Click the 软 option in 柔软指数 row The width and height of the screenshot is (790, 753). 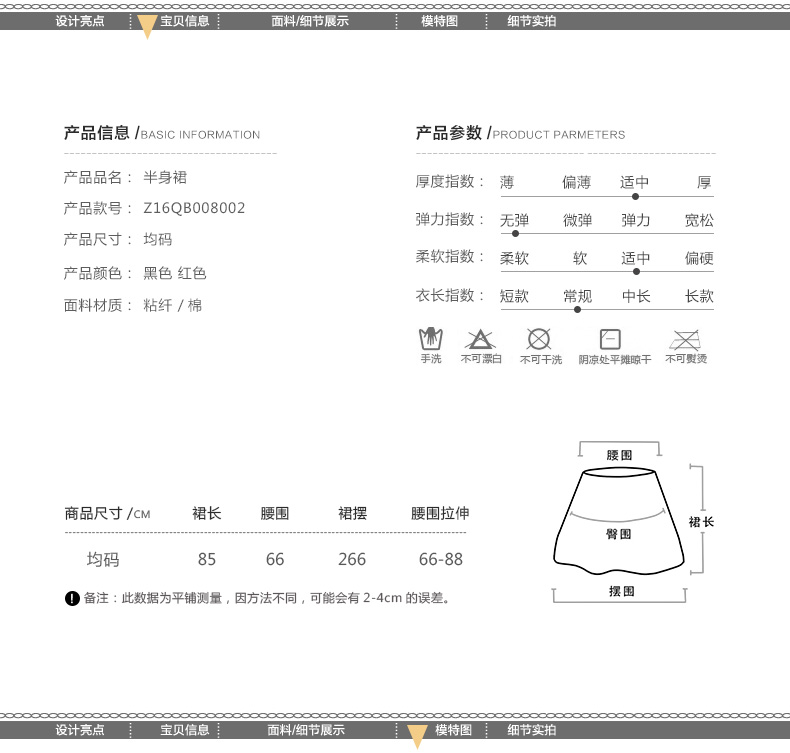(580, 258)
